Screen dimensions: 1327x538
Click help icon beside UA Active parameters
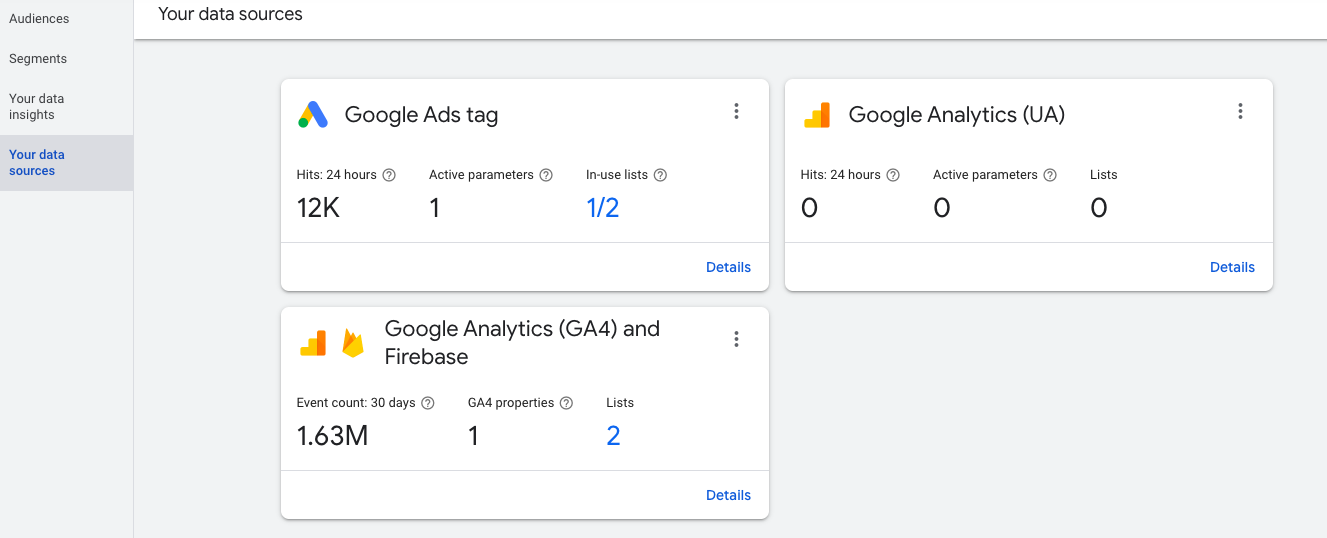click(x=1050, y=175)
